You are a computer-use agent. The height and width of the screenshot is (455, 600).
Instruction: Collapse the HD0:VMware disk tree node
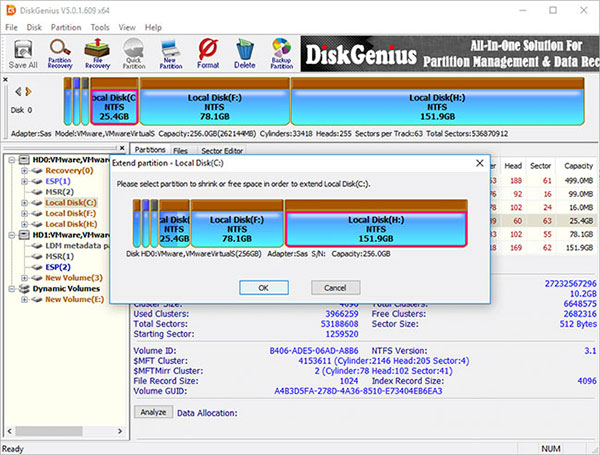click(x=10, y=160)
